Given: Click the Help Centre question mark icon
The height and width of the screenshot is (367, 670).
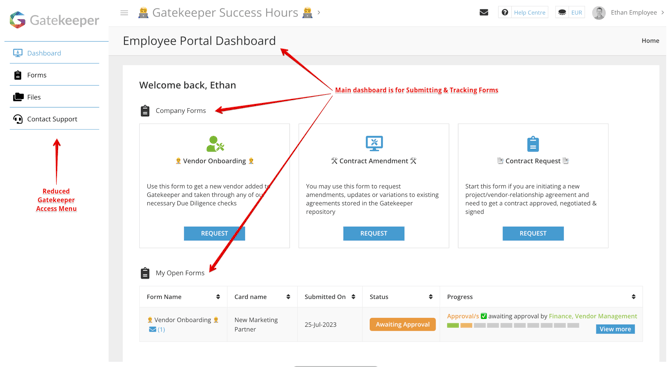Looking at the screenshot, I should (505, 12).
